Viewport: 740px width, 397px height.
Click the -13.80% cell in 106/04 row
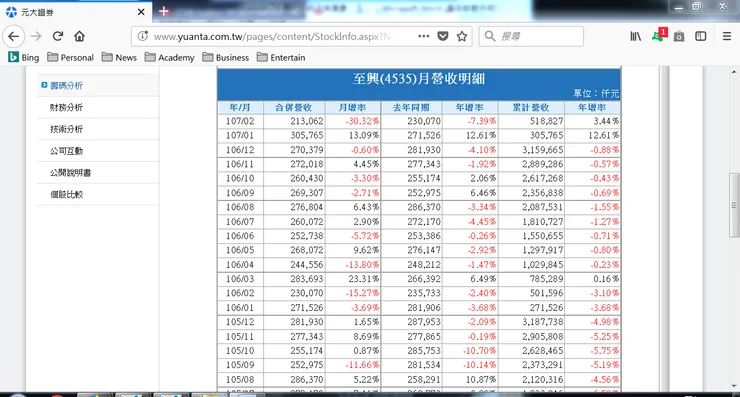point(362,264)
